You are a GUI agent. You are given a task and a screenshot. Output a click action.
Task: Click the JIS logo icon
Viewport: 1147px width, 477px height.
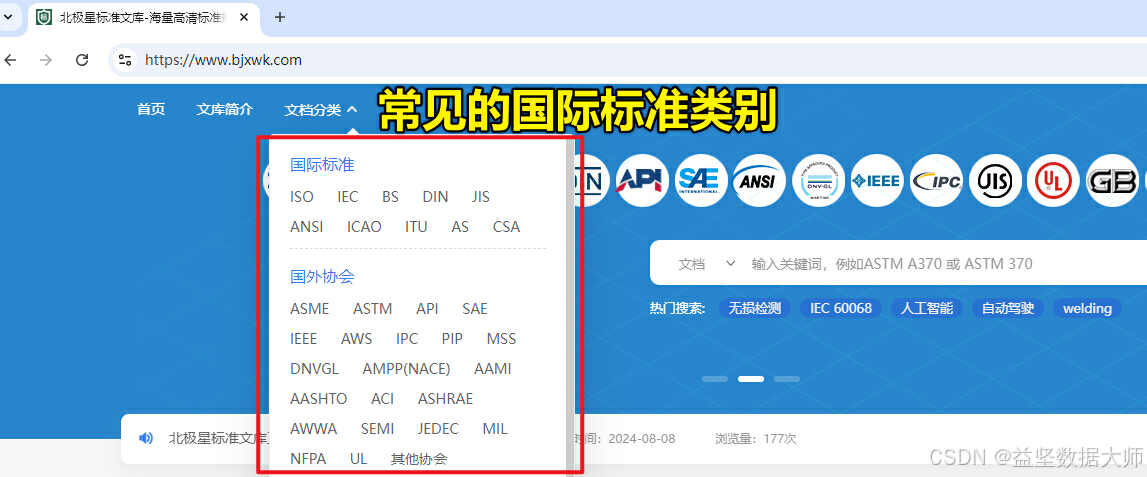click(995, 180)
